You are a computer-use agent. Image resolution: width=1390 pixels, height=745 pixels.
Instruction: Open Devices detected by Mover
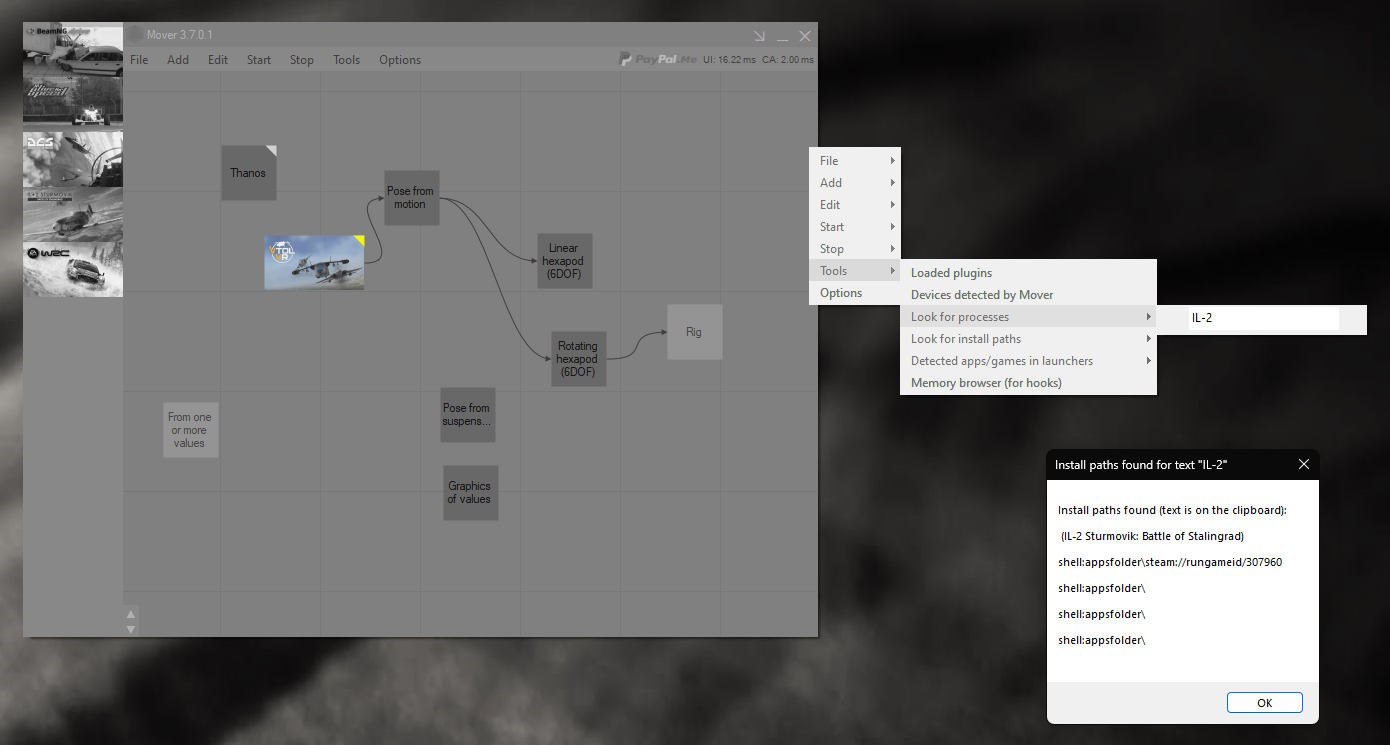coord(1028,295)
